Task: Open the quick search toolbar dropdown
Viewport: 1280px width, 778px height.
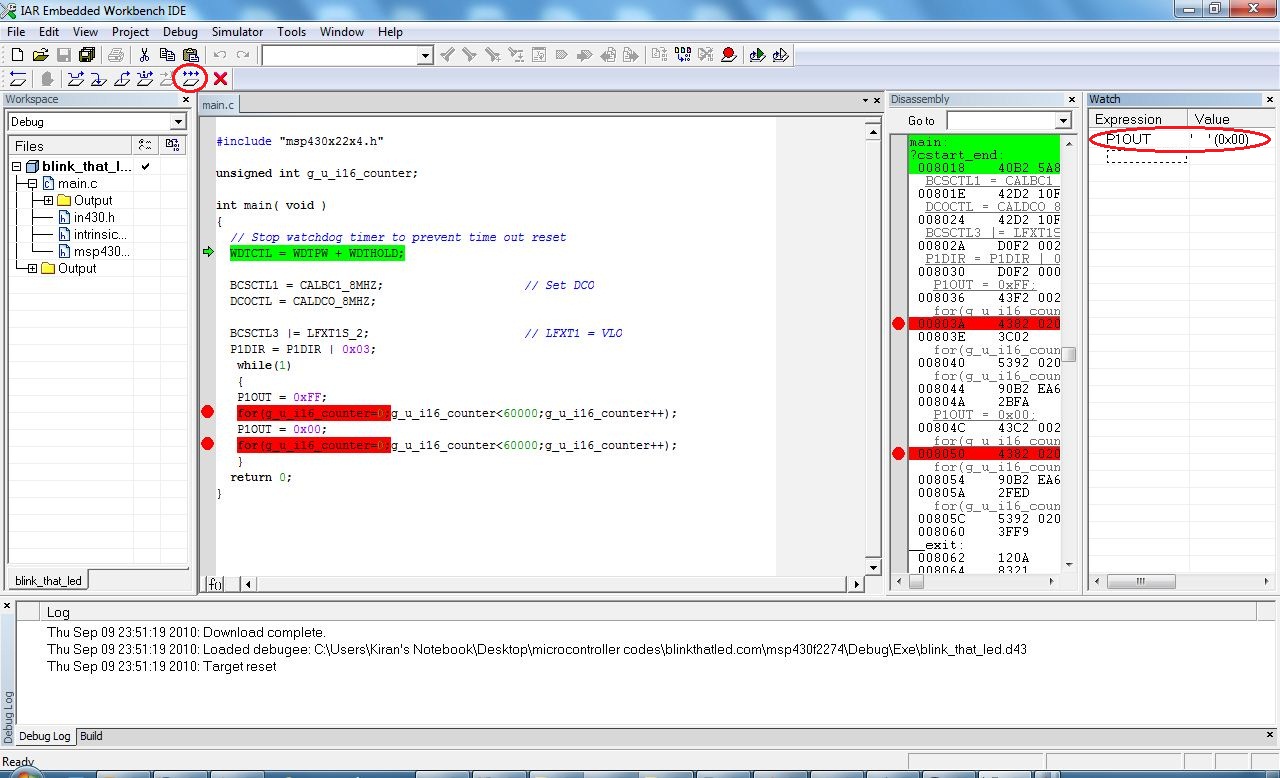Action: (425, 55)
